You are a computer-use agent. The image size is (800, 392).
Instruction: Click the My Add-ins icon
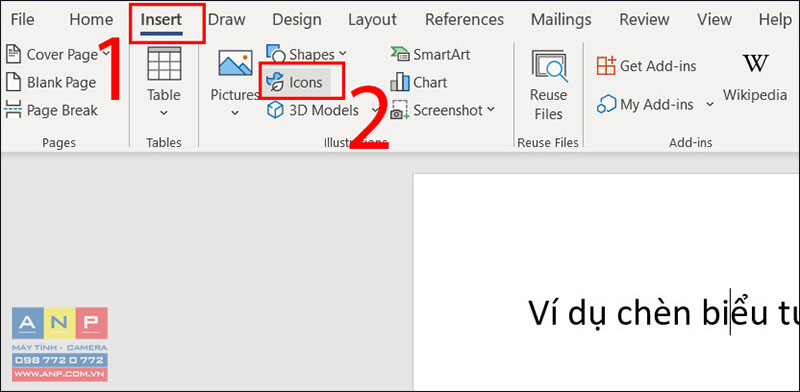[x=606, y=104]
